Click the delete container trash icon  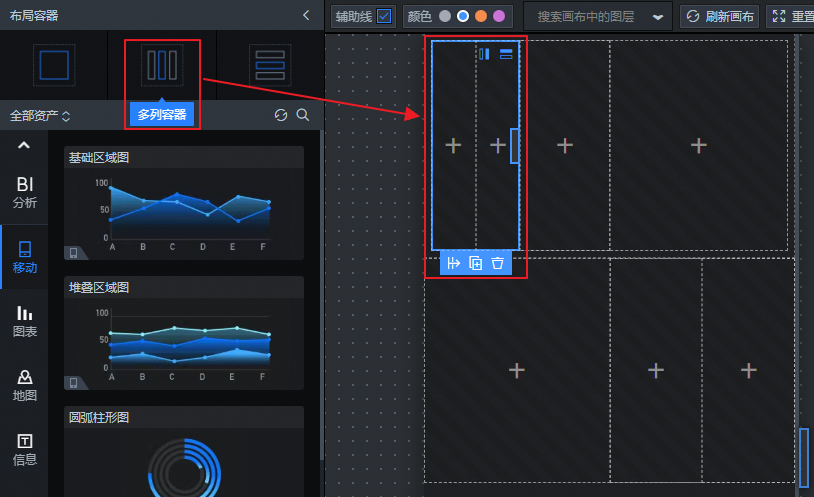[x=497, y=263]
